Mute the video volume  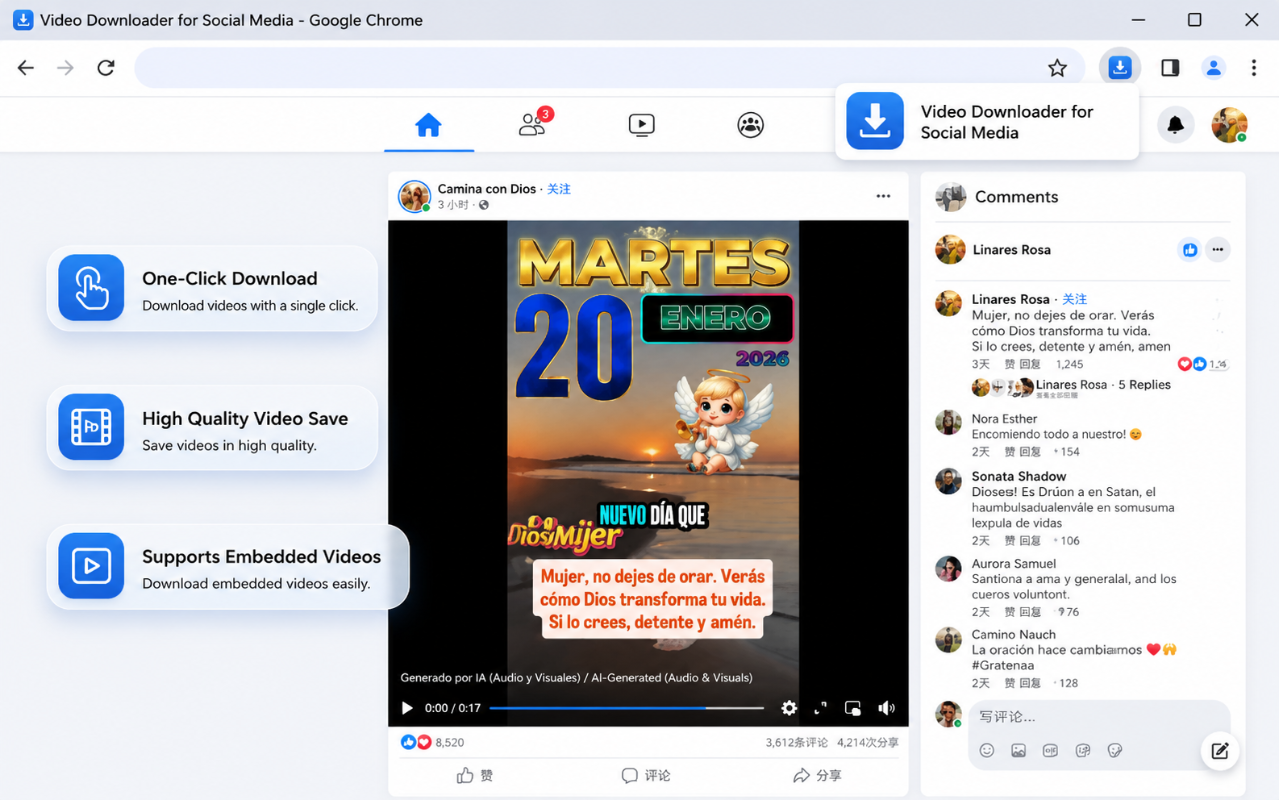(886, 708)
